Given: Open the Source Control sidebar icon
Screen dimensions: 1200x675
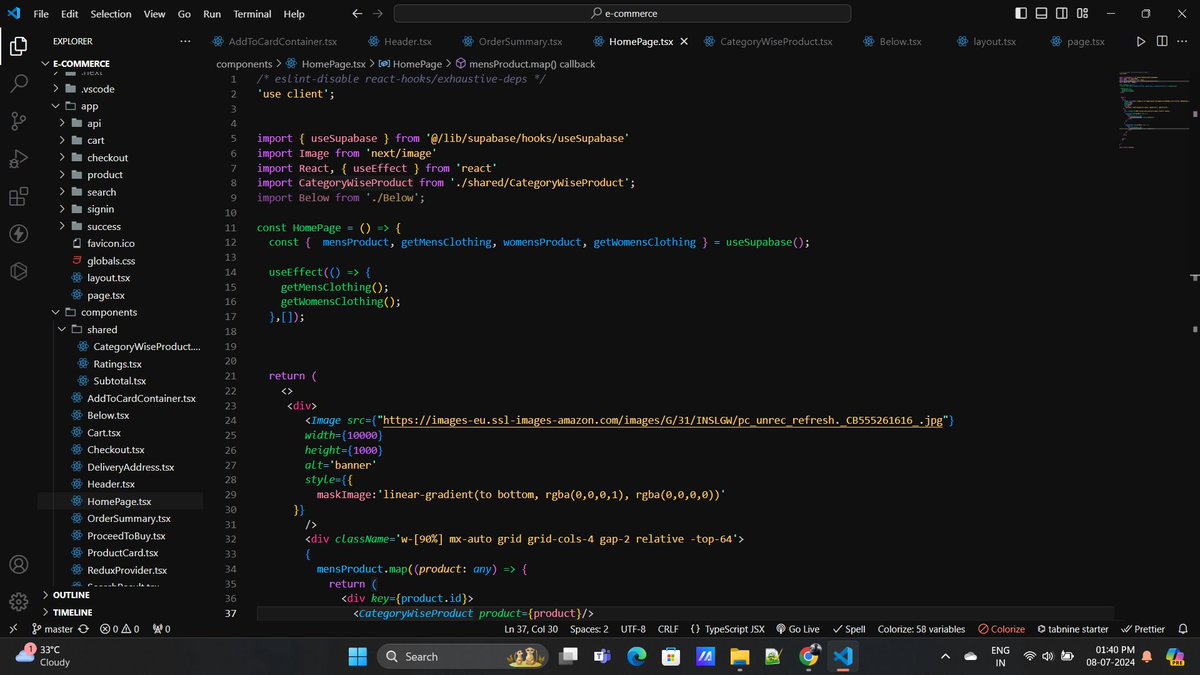Looking at the screenshot, I should click(x=18, y=120).
